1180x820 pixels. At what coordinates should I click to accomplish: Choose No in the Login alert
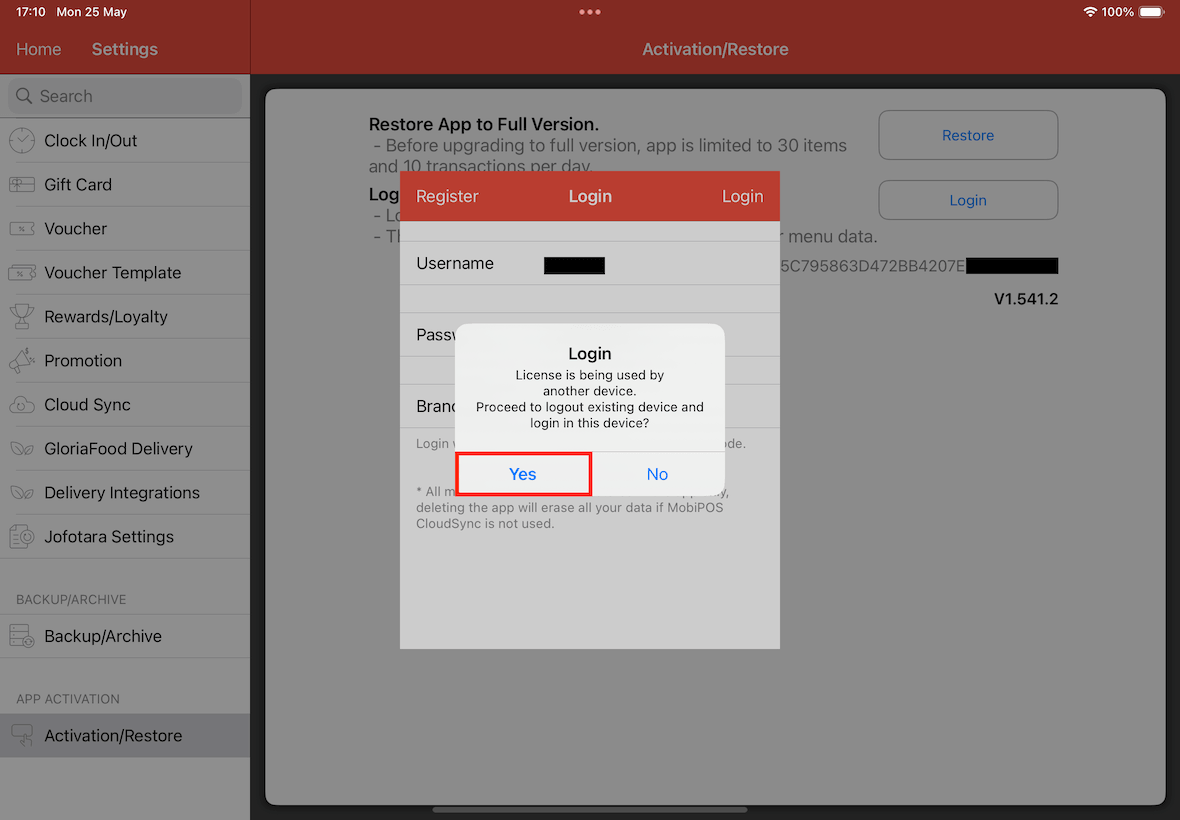[x=658, y=474]
